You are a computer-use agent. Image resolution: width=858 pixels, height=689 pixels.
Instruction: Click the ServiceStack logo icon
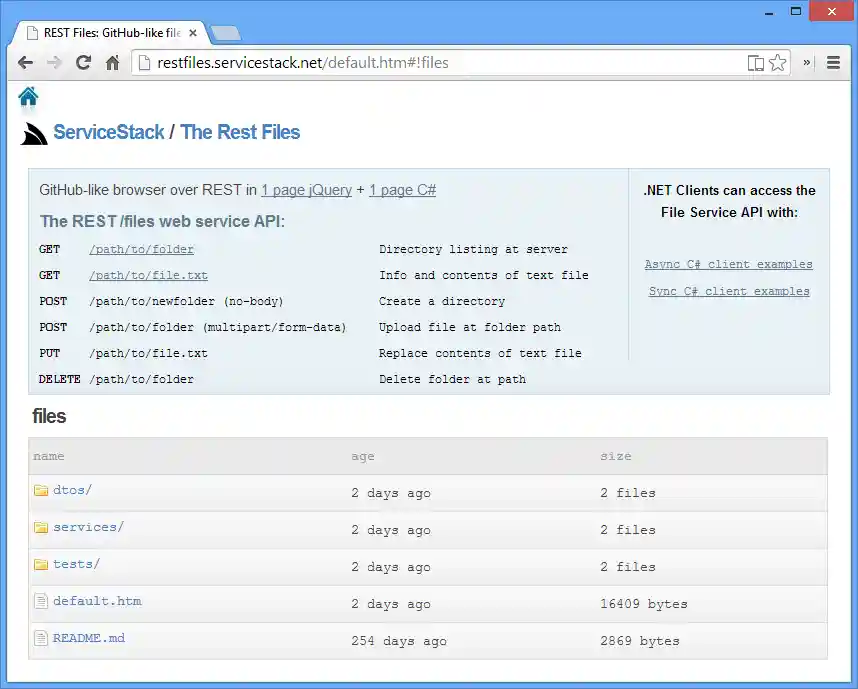tap(34, 133)
